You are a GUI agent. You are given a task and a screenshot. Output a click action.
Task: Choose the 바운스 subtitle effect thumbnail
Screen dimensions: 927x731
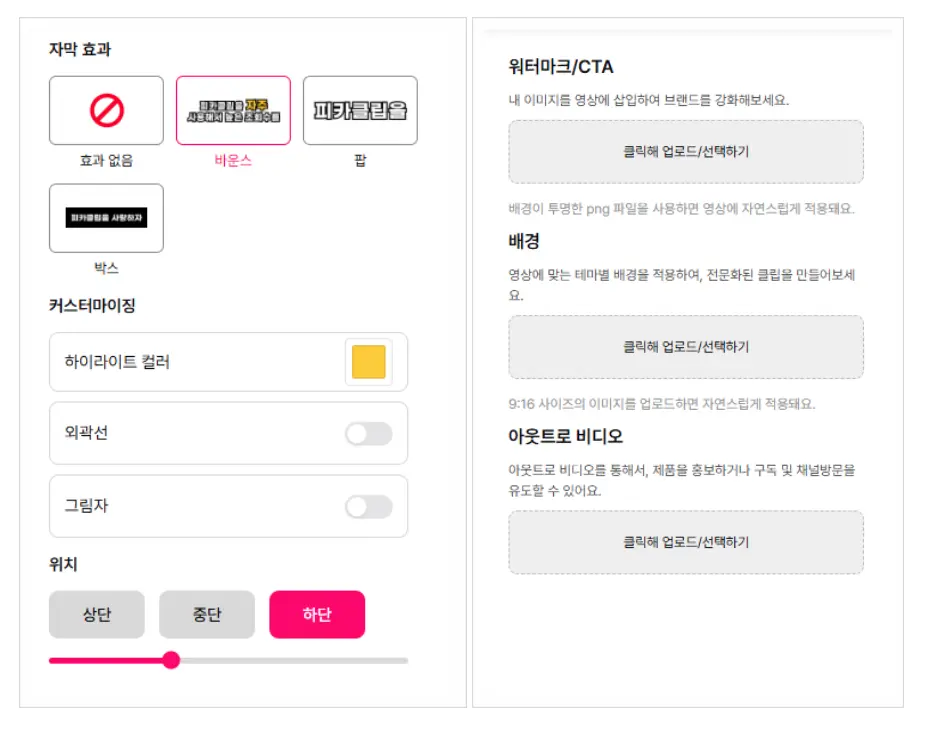(233, 111)
